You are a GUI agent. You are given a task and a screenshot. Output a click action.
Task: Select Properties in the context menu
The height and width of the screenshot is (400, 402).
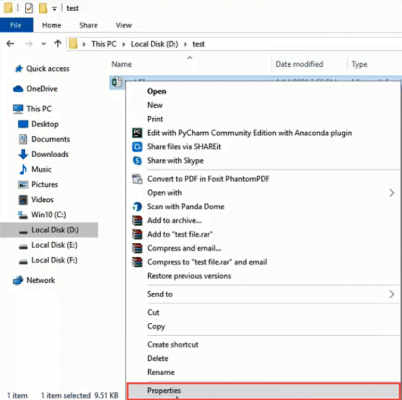pos(263,391)
